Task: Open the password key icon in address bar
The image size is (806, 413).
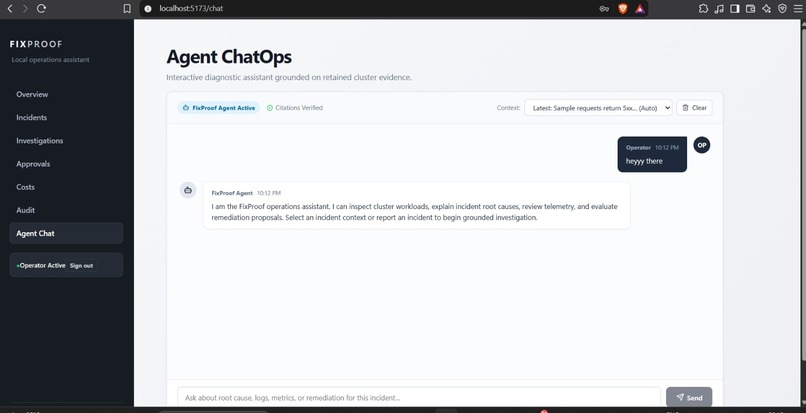Action: [604, 8]
